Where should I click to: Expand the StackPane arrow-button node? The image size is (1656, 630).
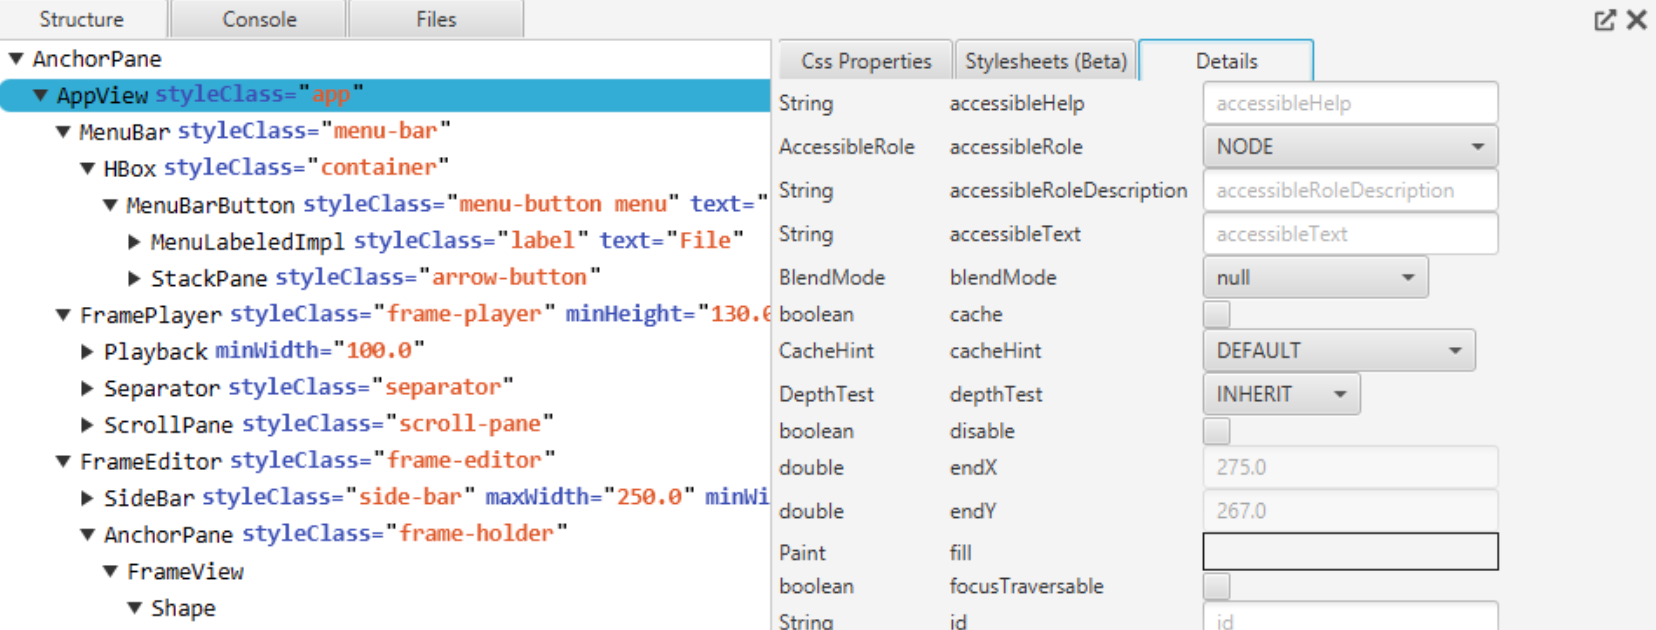point(135,278)
